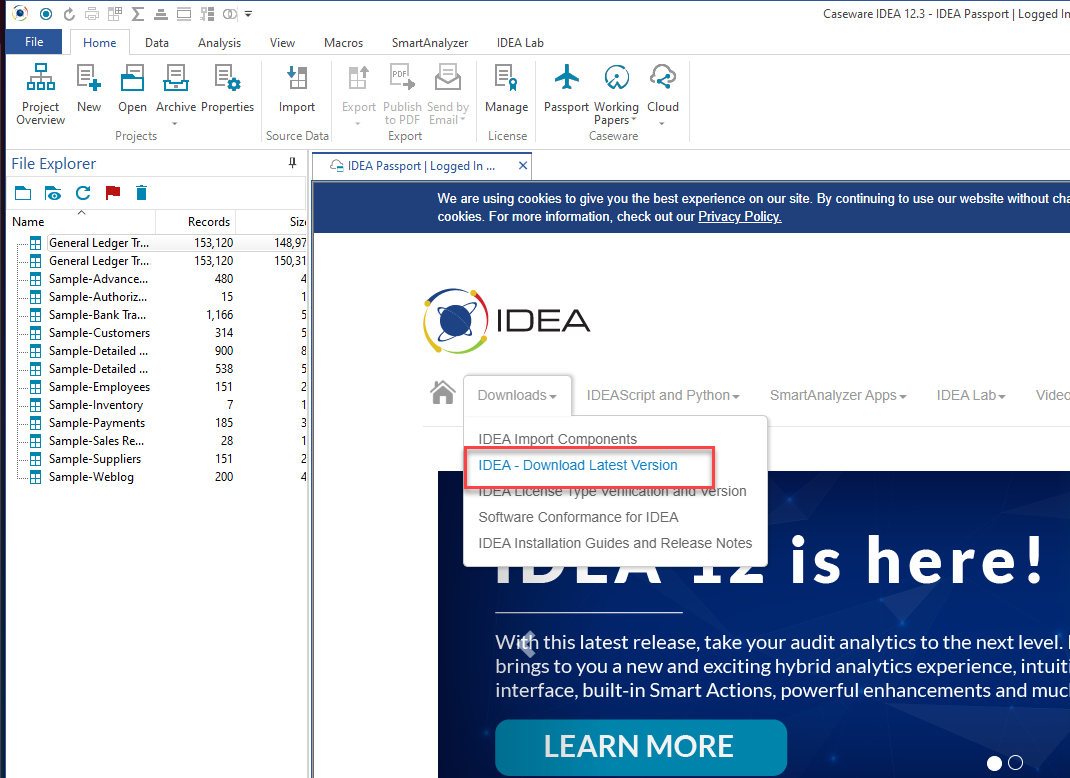
Task: Select the Sample-Bank Tra... file
Action: [x=98, y=315]
